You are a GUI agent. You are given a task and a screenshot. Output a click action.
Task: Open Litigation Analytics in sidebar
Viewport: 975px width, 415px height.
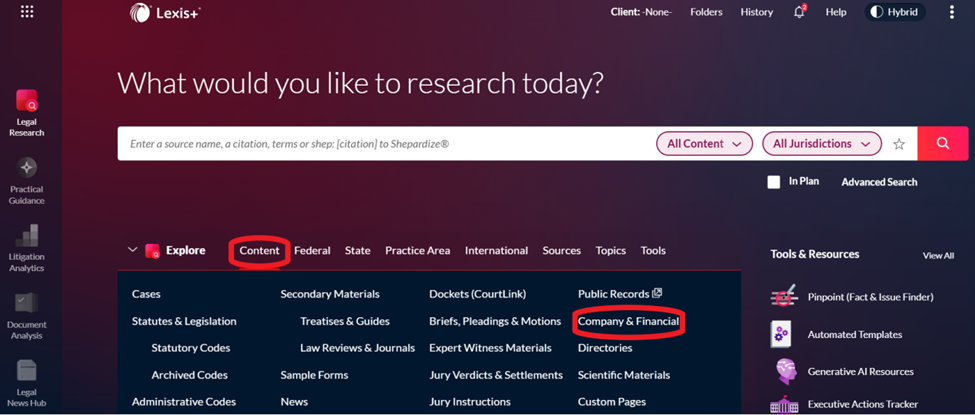27,248
